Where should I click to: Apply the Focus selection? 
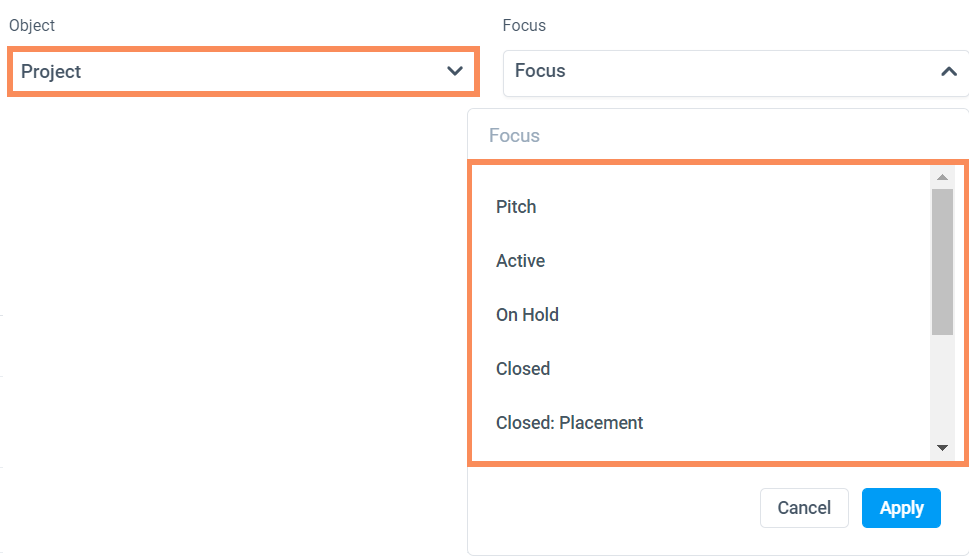(901, 508)
